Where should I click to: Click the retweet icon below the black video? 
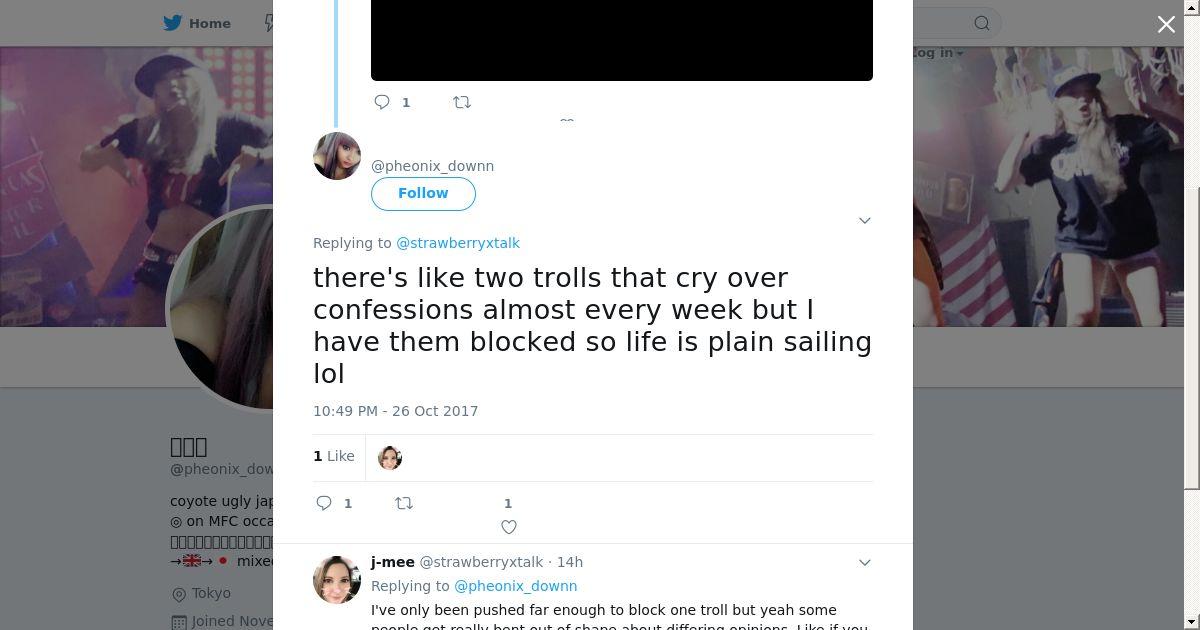coord(462,102)
